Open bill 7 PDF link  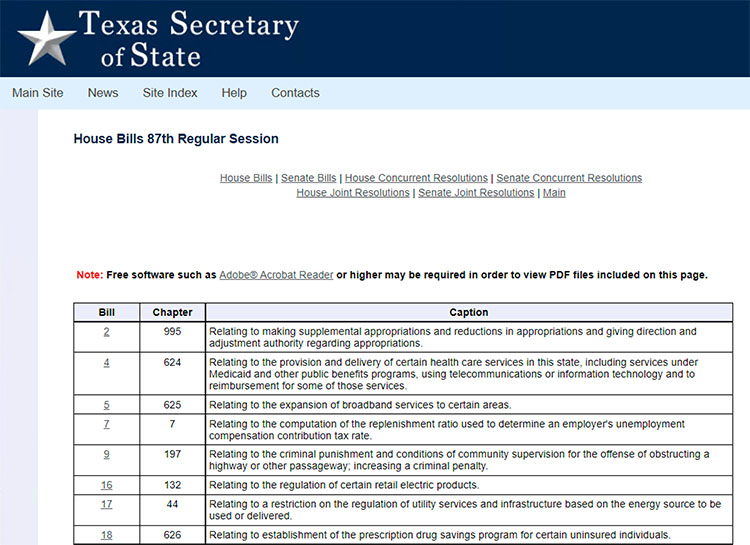[106, 424]
